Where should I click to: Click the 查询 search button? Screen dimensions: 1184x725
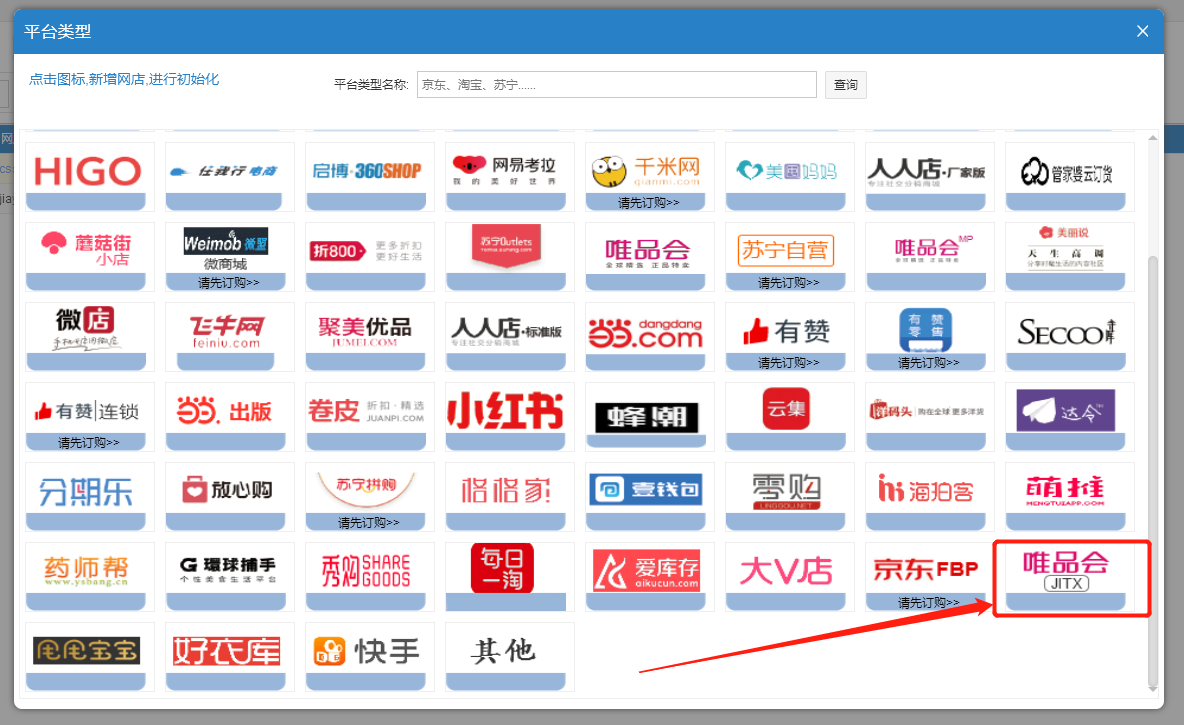click(x=846, y=85)
